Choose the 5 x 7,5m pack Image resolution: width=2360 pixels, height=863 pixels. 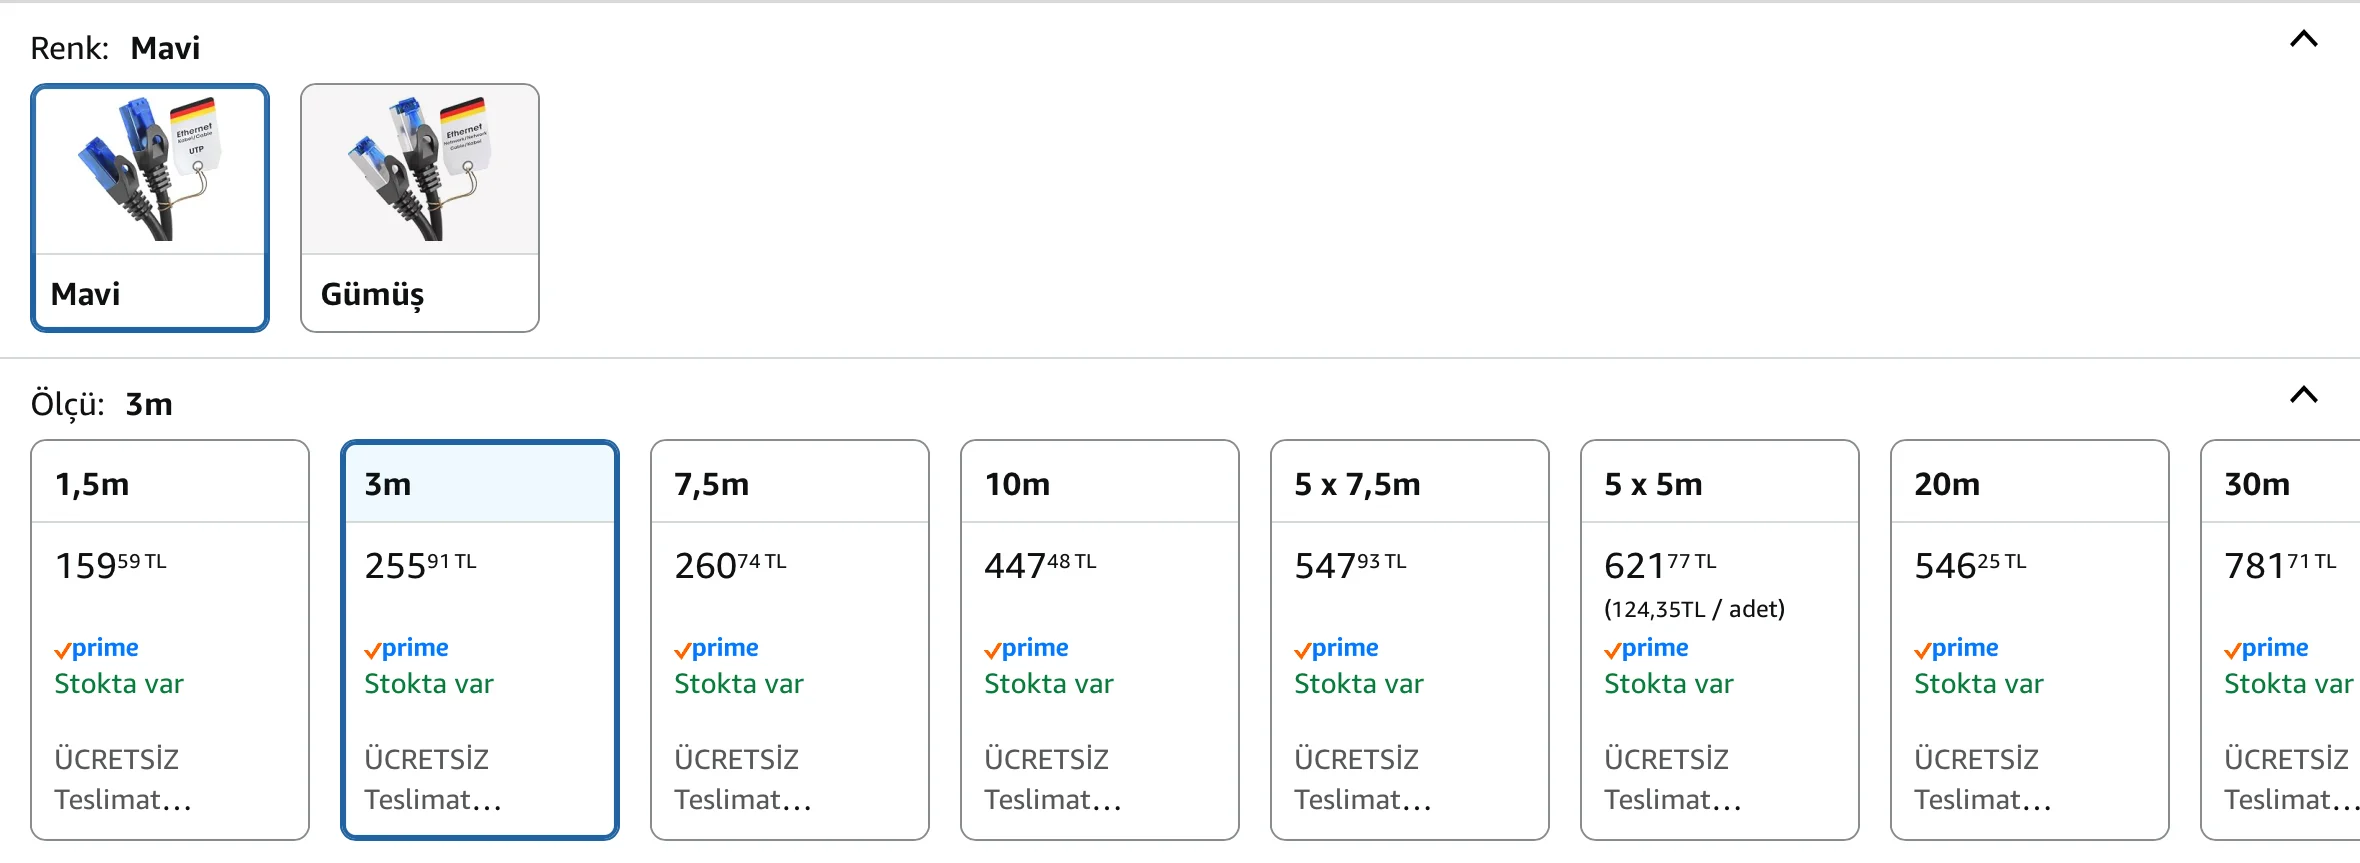pyautogui.click(x=1410, y=484)
